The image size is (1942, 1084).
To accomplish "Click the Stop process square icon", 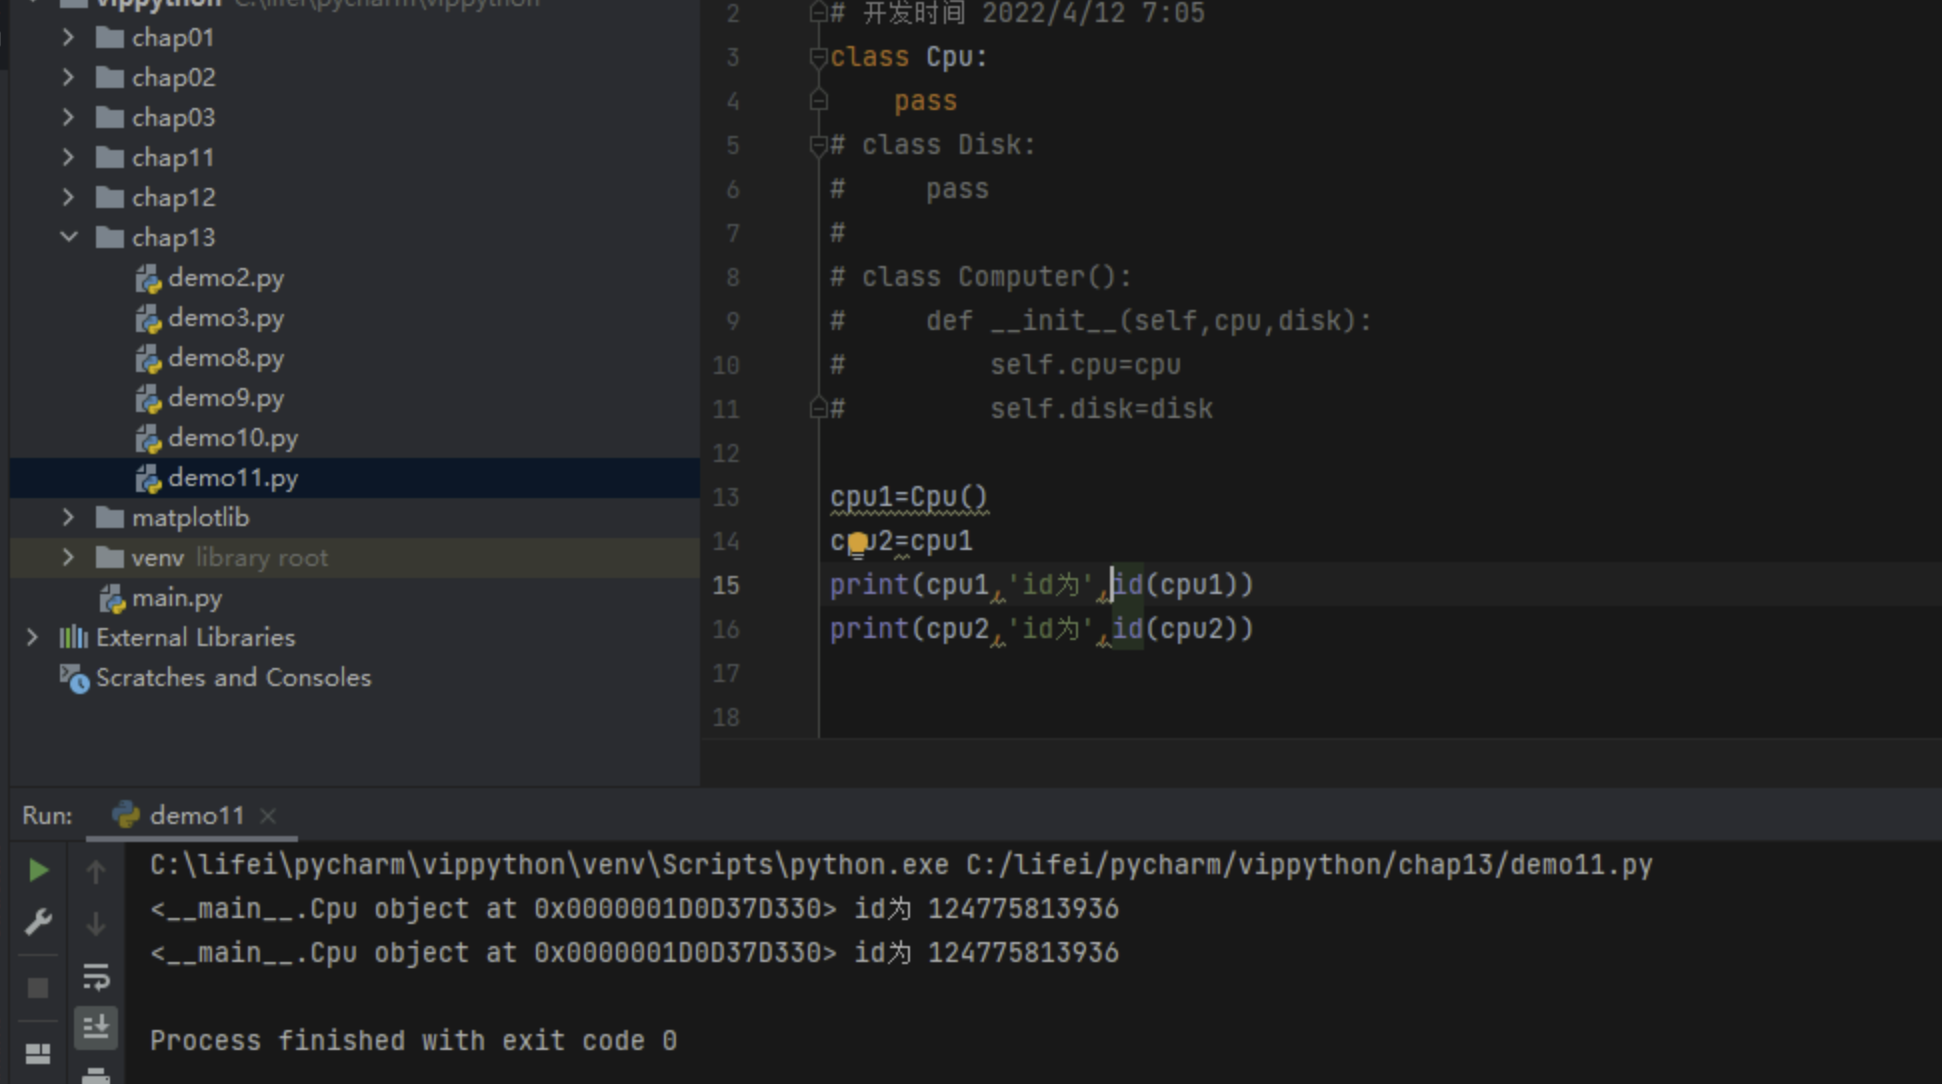I will pyautogui.click(x=38, y=988).
